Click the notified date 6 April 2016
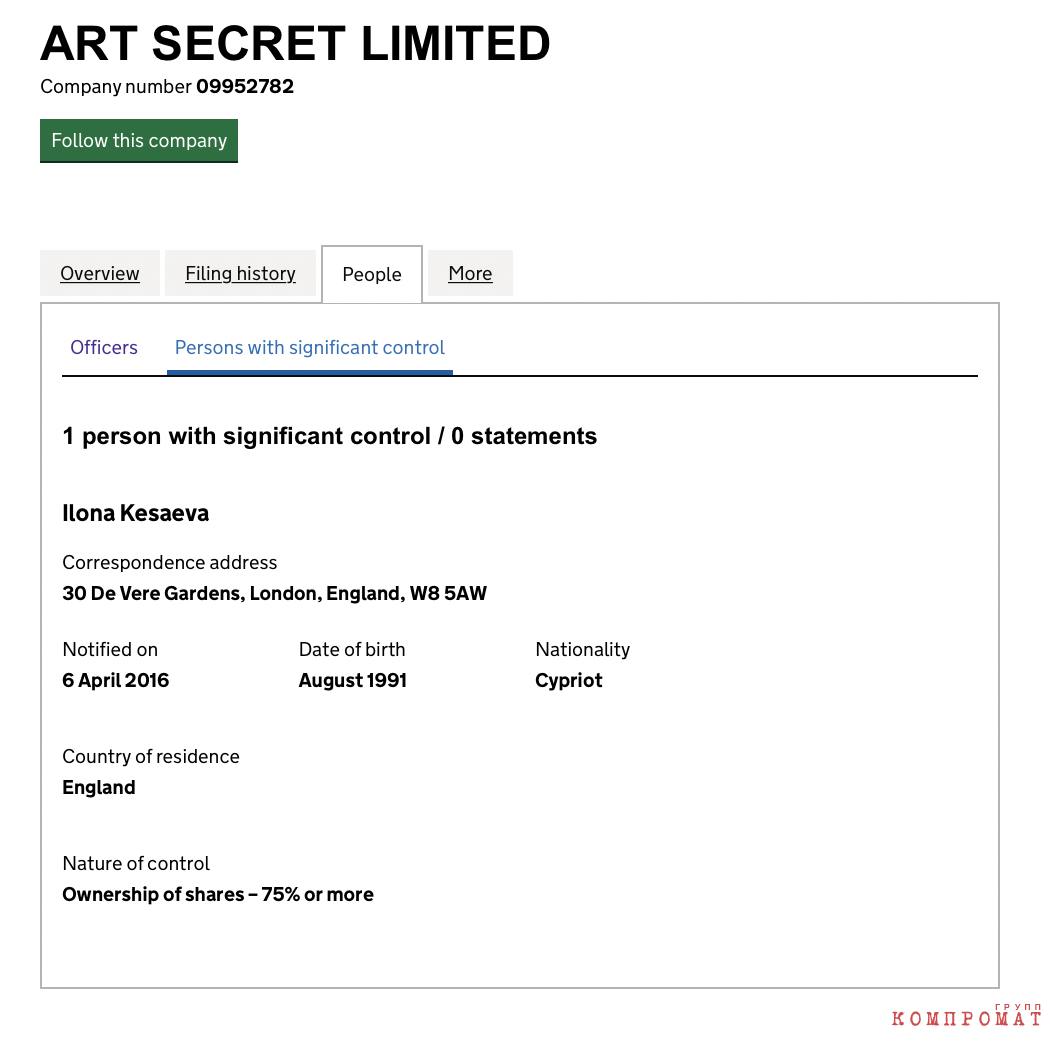The height and width of the screenshot is (1046, 1052). [115, 680]
